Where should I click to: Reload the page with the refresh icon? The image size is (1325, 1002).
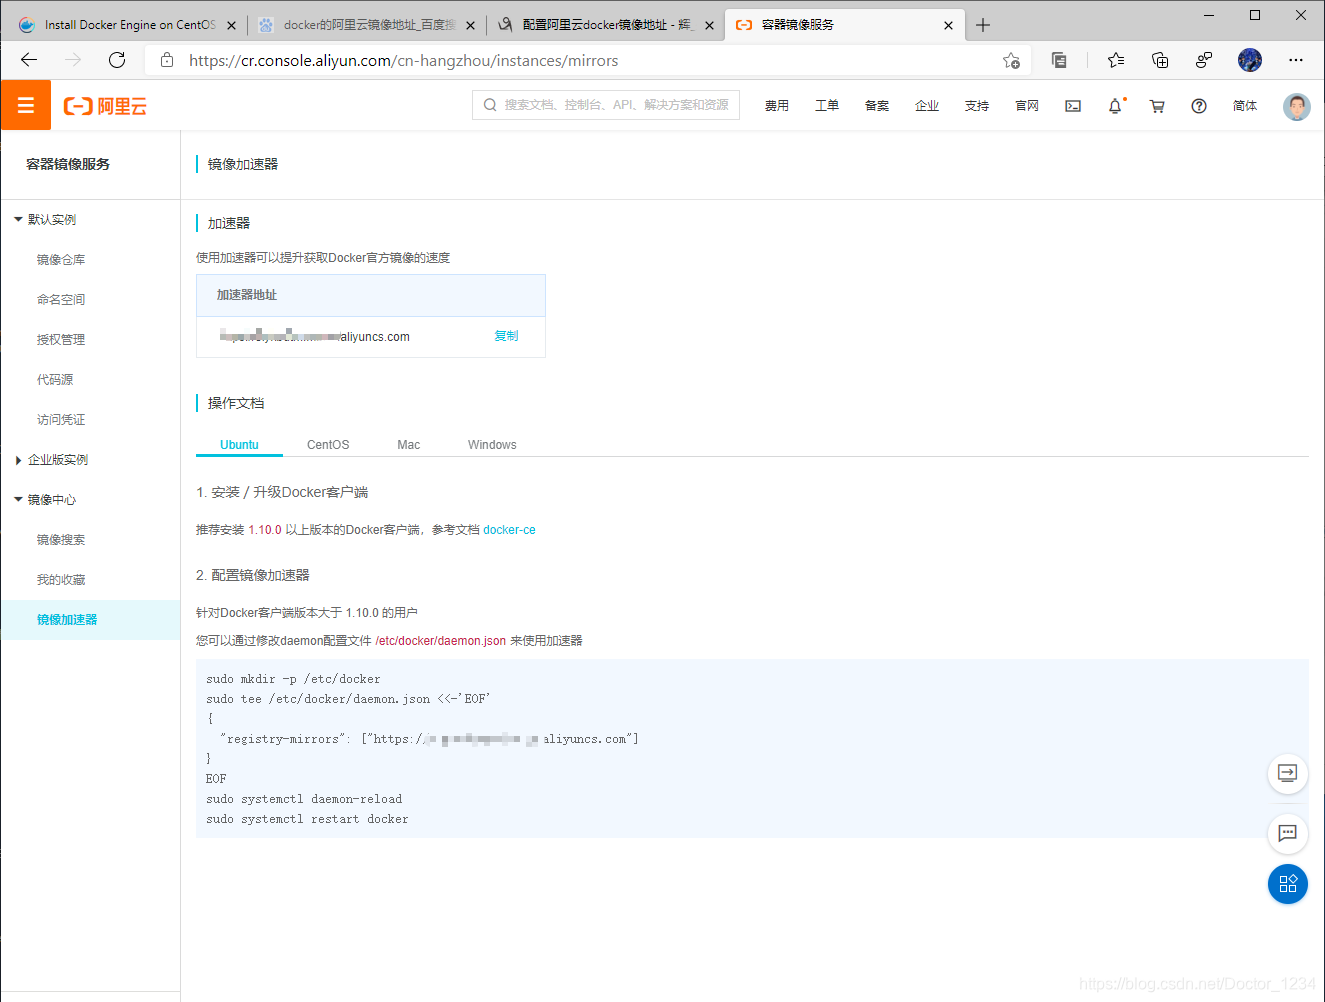click(117, 60)
